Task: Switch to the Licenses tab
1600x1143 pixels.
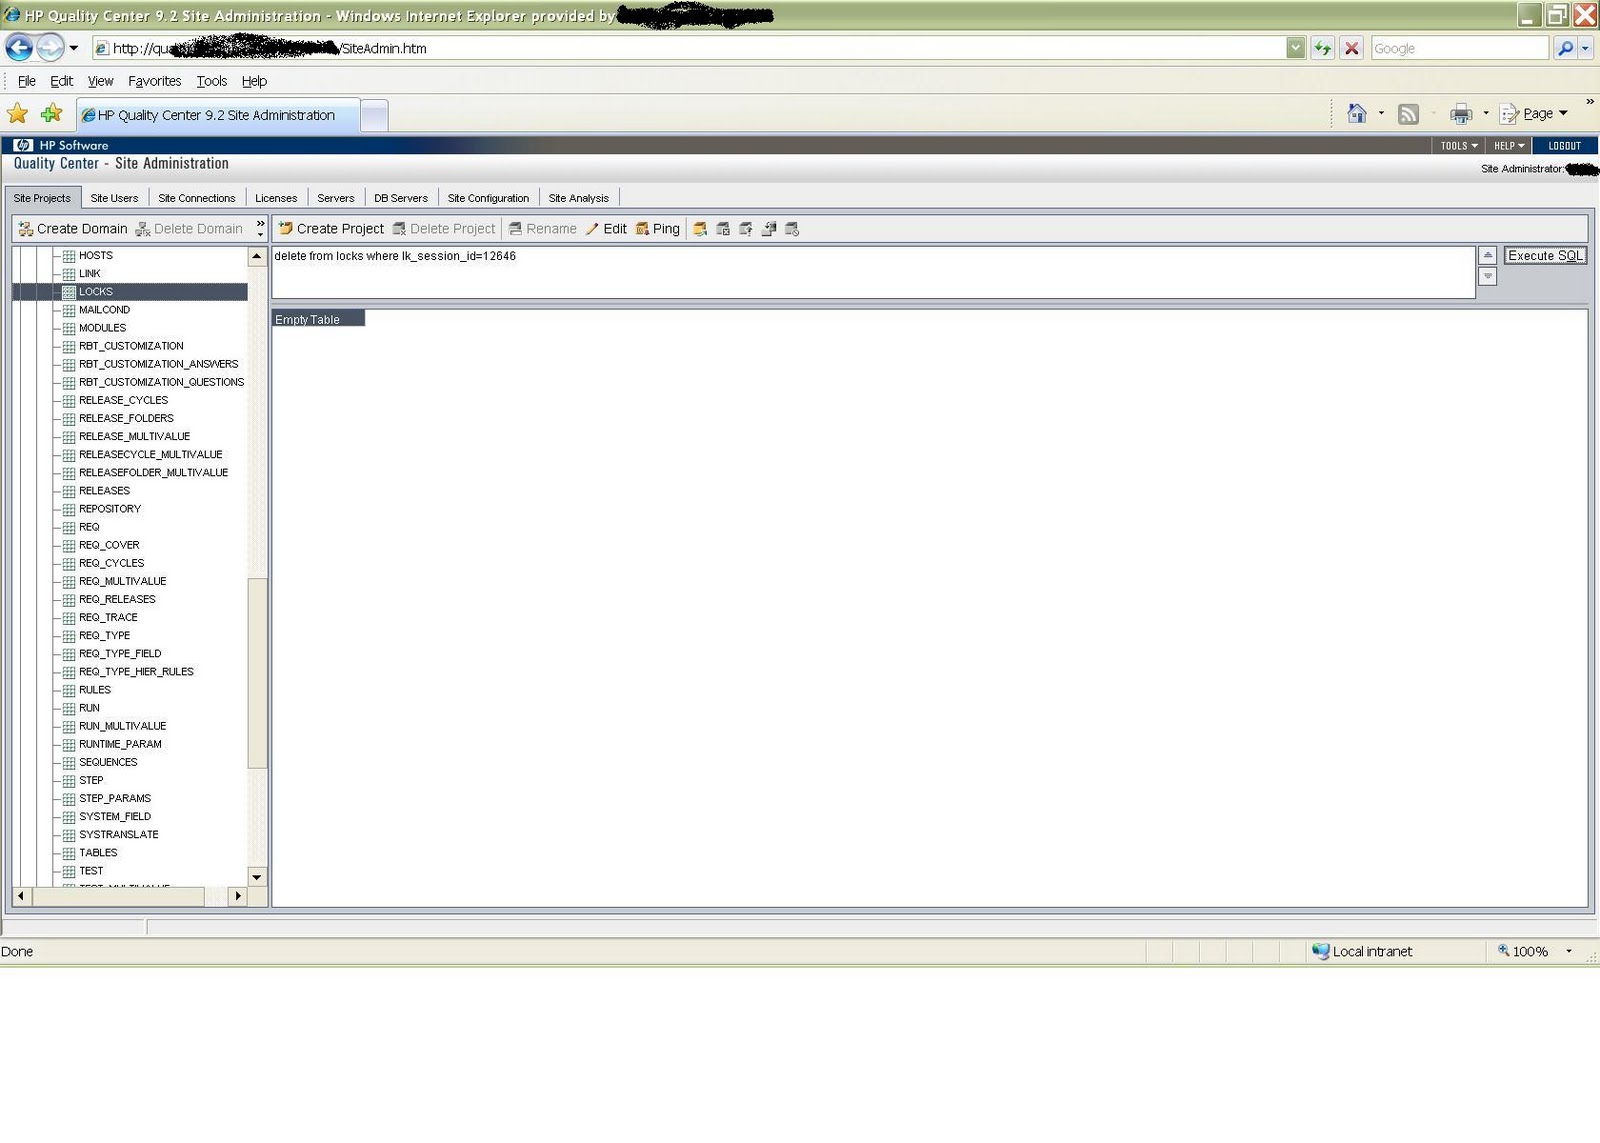Action: [276, 198]
